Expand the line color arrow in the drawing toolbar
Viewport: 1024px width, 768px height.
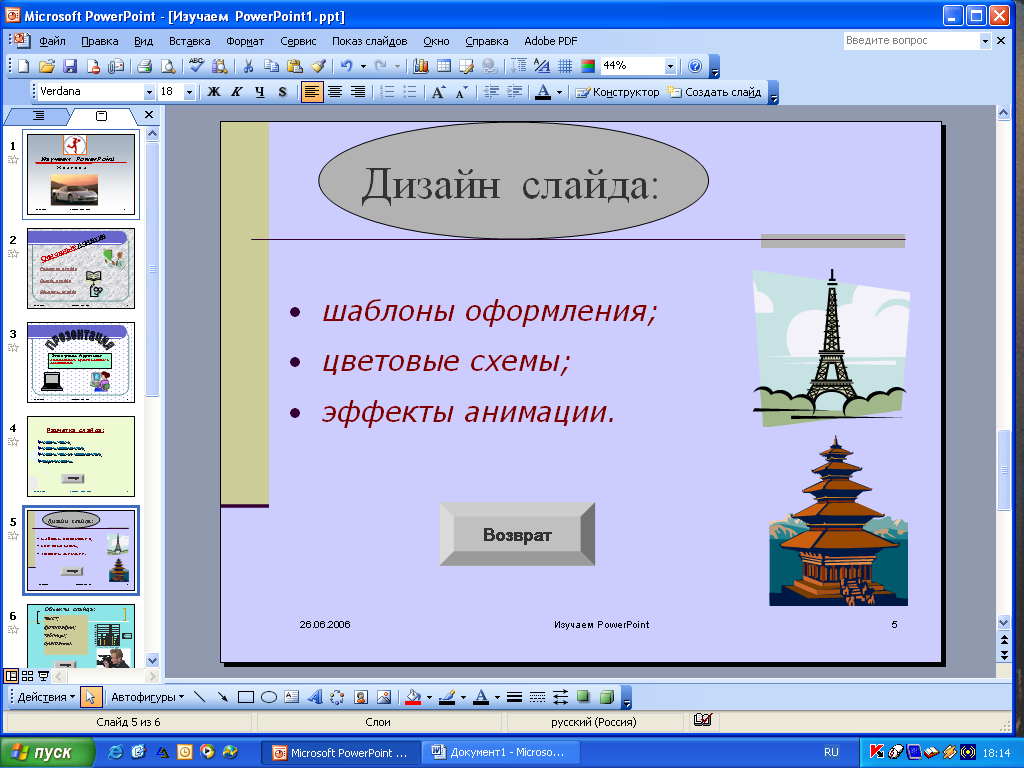463,697
